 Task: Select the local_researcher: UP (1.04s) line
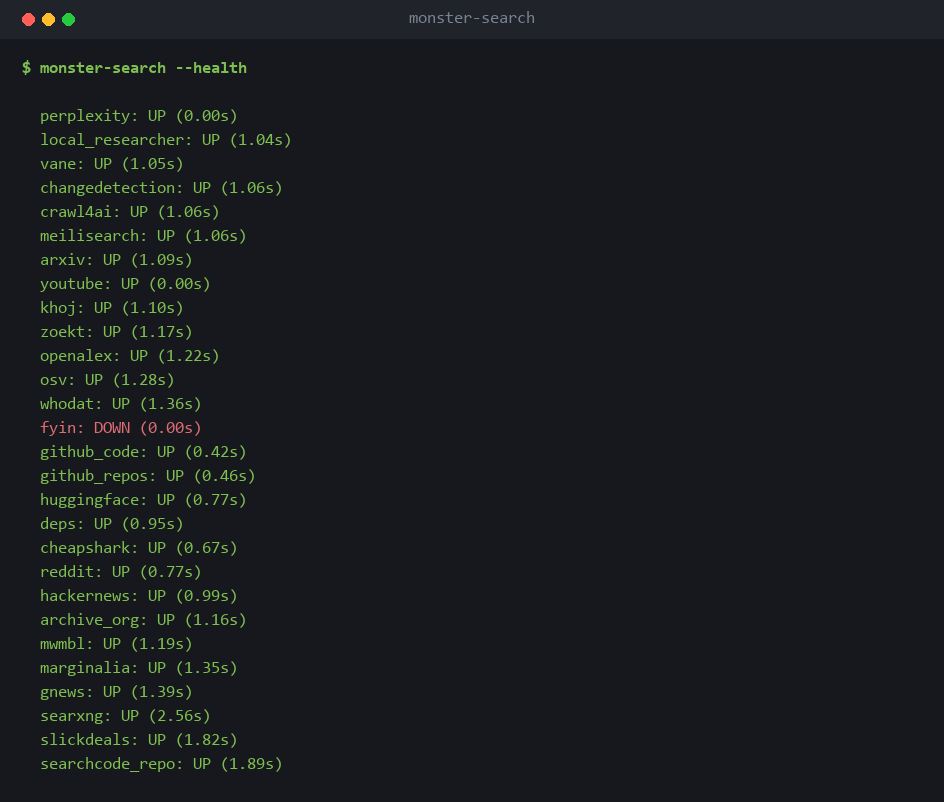tap(166, 140)
